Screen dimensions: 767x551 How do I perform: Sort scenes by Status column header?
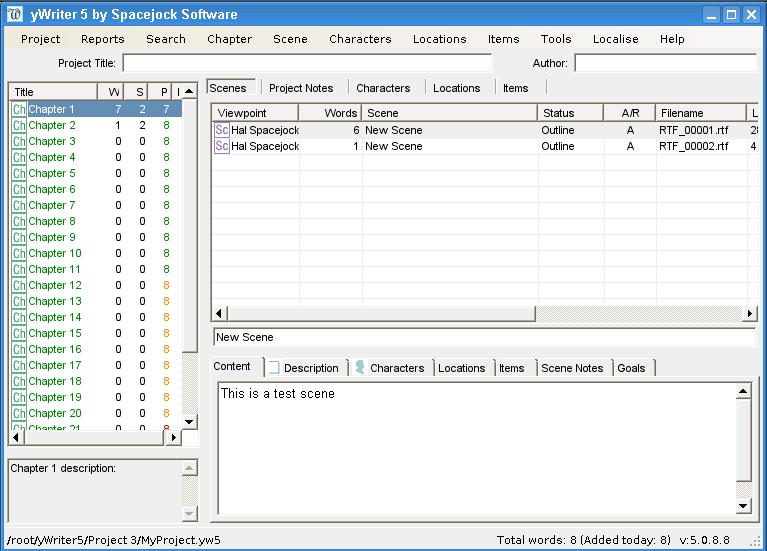pos(570,113)
